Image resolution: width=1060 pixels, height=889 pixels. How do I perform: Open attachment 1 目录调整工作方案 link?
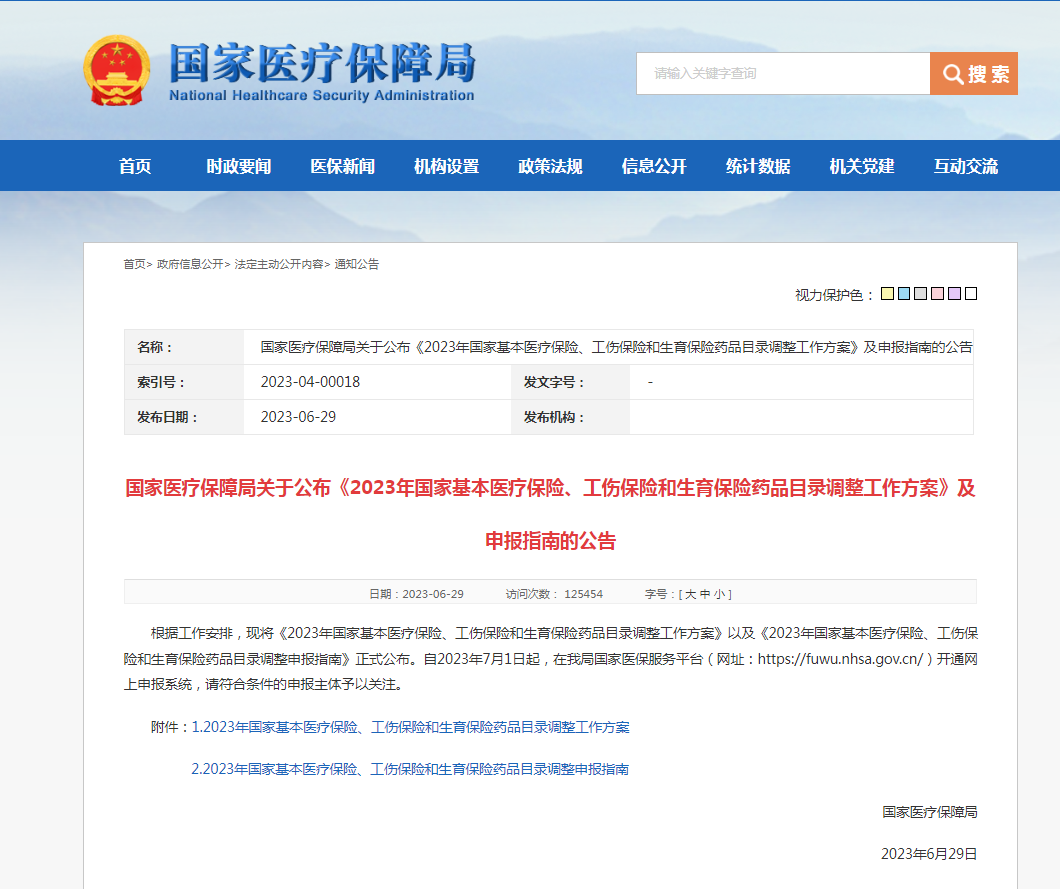(x=410, y=727)
